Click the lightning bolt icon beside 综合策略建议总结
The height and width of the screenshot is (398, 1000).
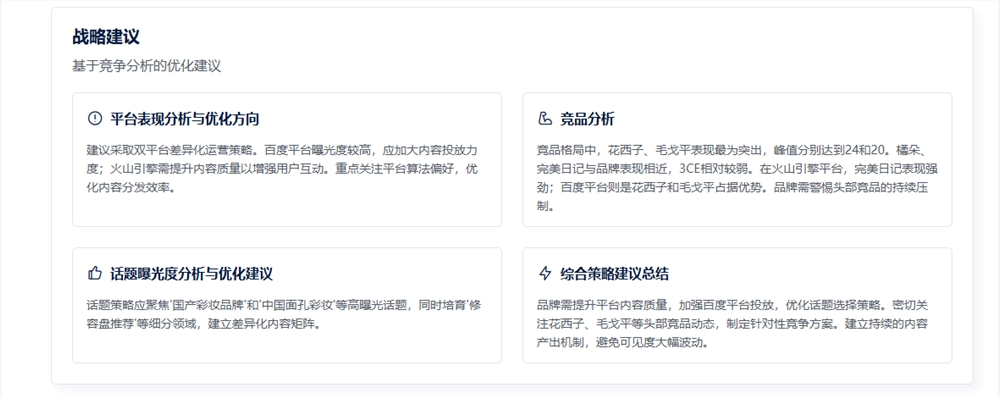click(x=545, y=274)
